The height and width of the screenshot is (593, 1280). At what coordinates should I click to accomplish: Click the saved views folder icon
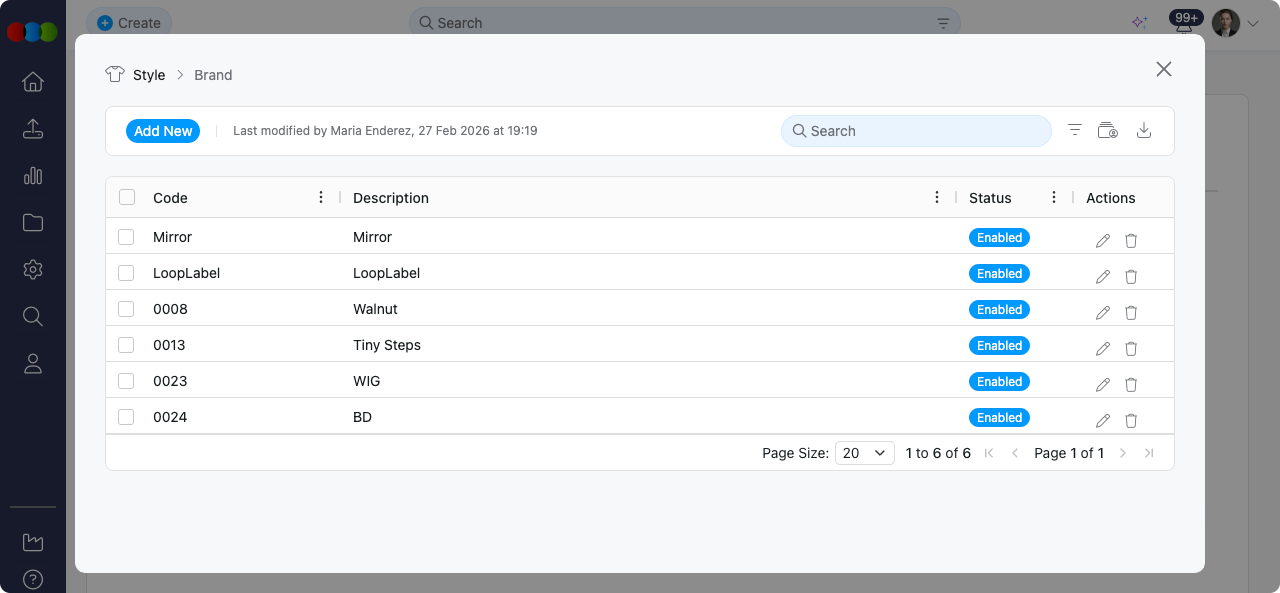(x=1107, y=131)
